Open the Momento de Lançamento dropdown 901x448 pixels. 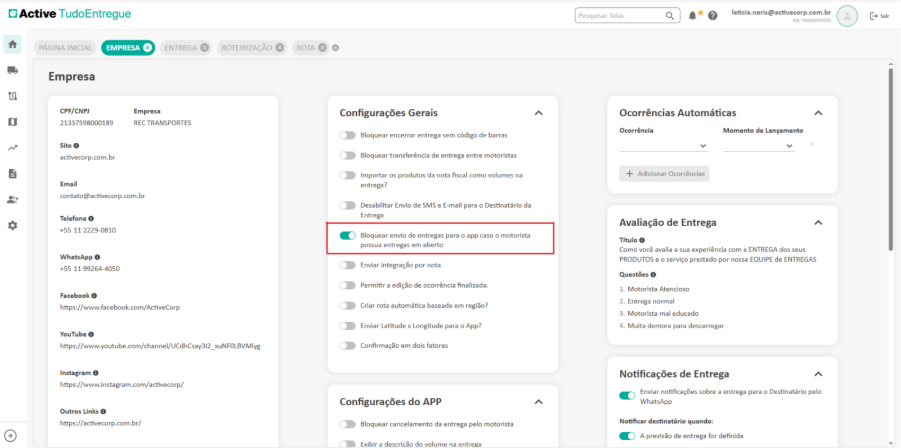tap(759, 146)
